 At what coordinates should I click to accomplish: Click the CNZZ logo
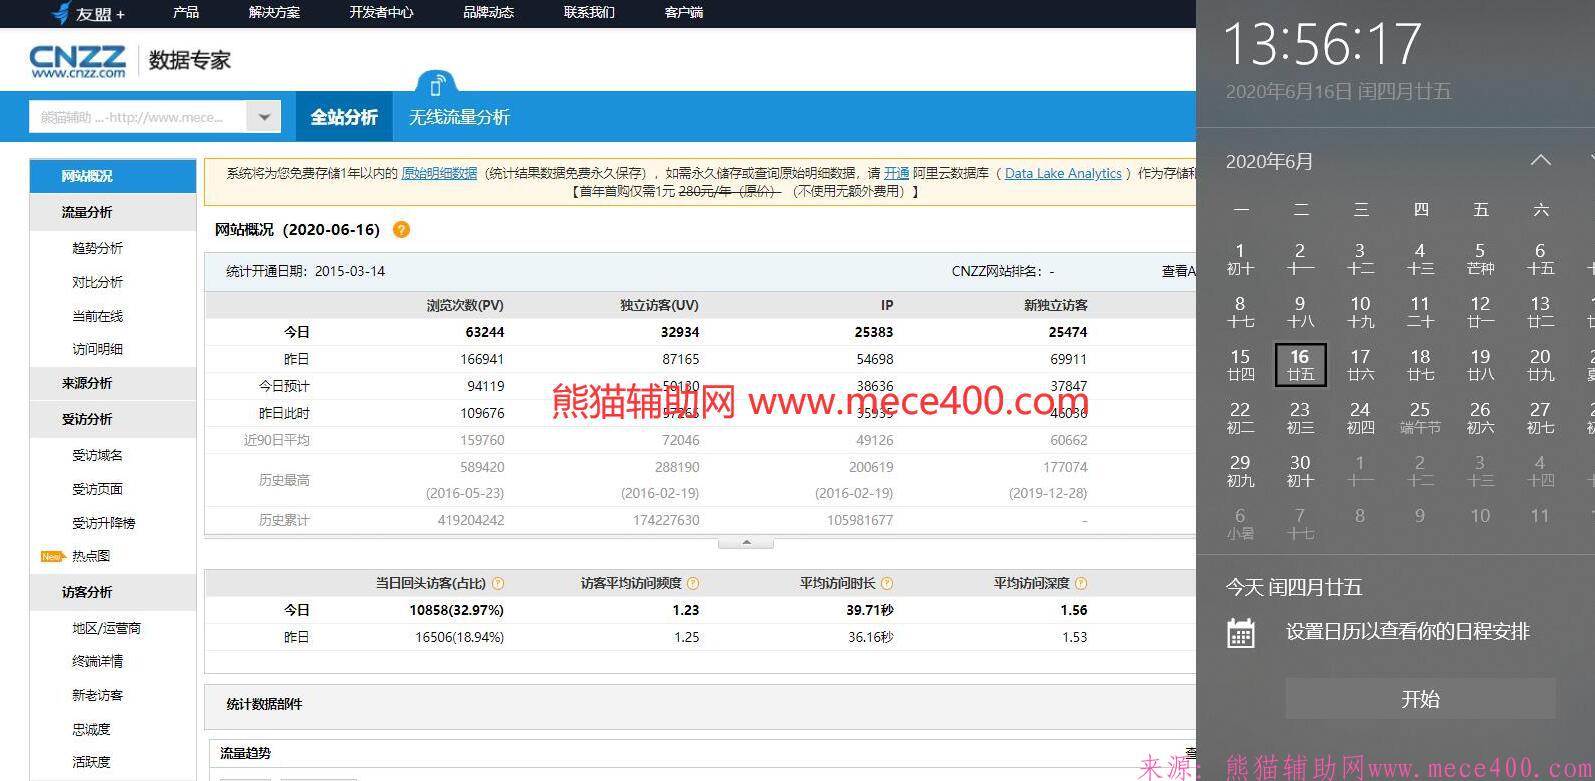click(x=78, y=61)
